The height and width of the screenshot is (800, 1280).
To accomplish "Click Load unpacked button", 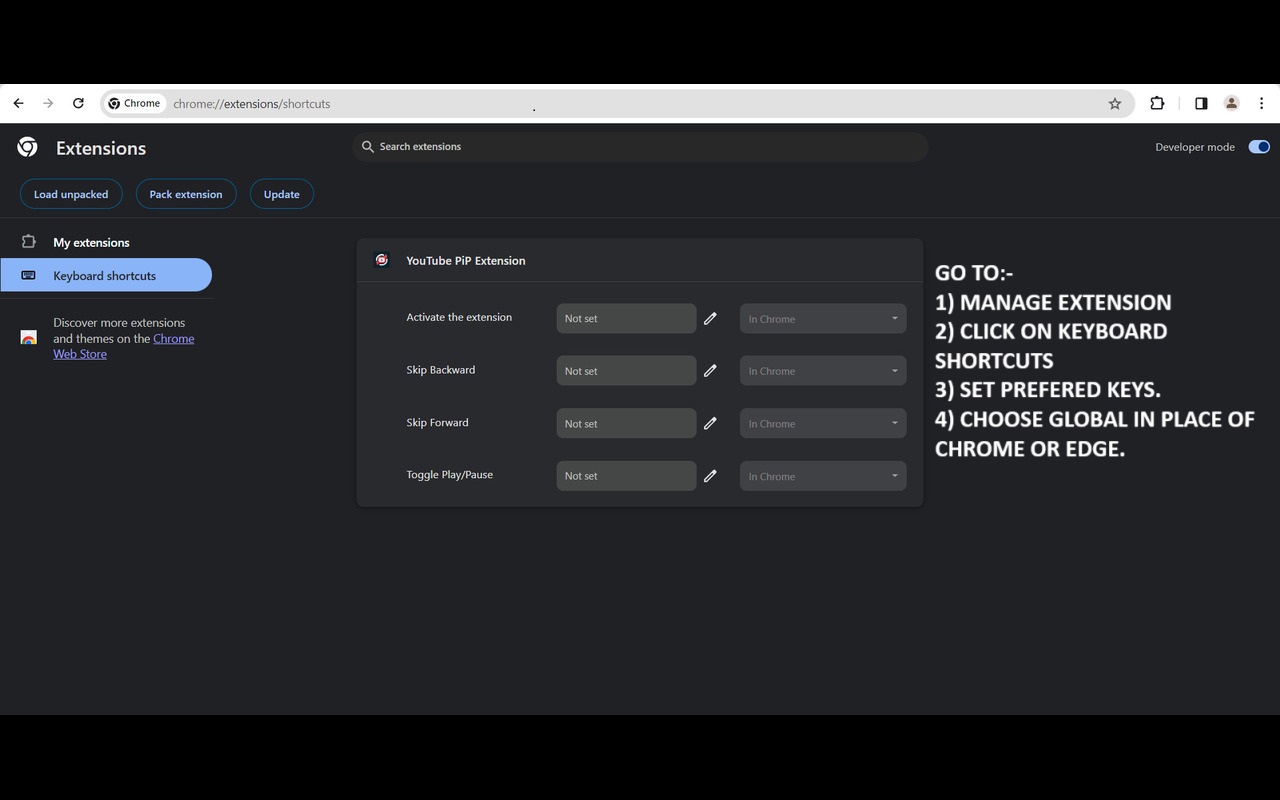I will [x=71, y=194].
